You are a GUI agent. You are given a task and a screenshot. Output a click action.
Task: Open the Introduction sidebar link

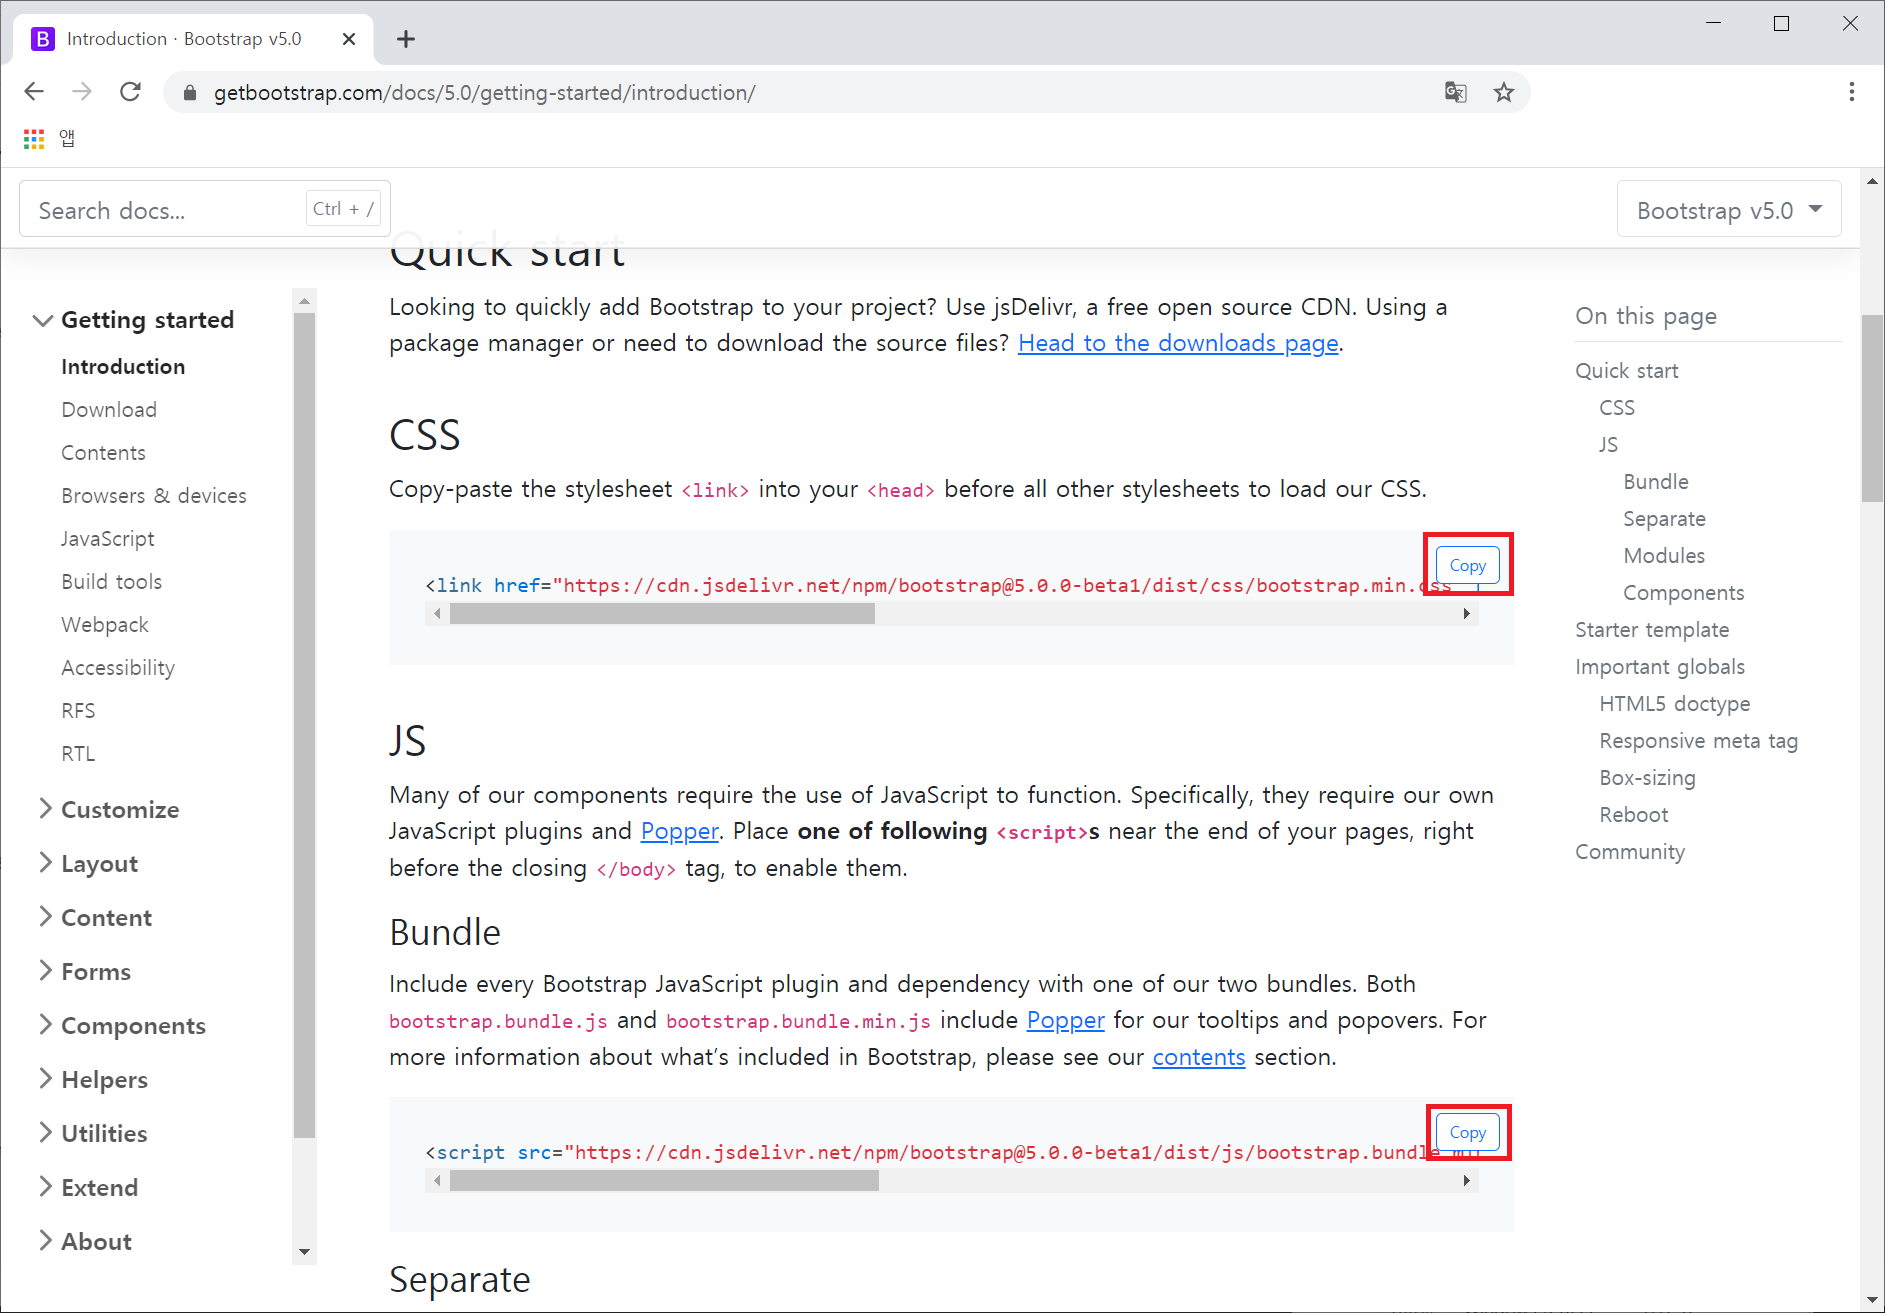click(x=123, y=367)
